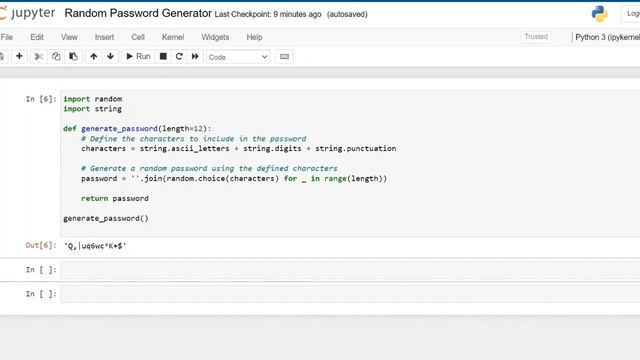Click the 'def generate_password(length=12):' line

(137, 129)
